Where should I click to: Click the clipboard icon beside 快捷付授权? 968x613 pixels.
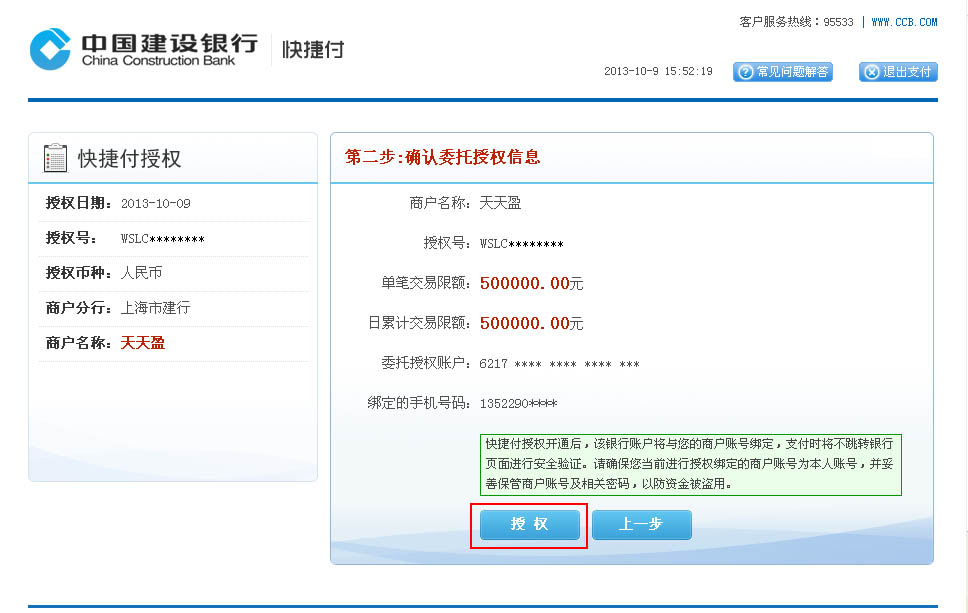point(55,158)
